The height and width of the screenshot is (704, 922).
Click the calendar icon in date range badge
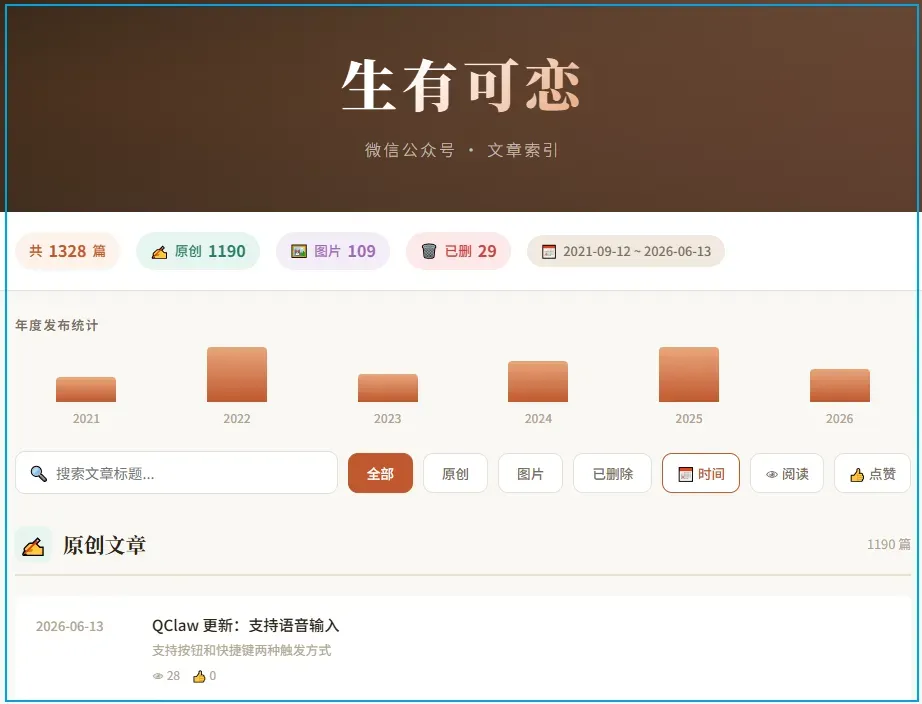click(549, 252)
